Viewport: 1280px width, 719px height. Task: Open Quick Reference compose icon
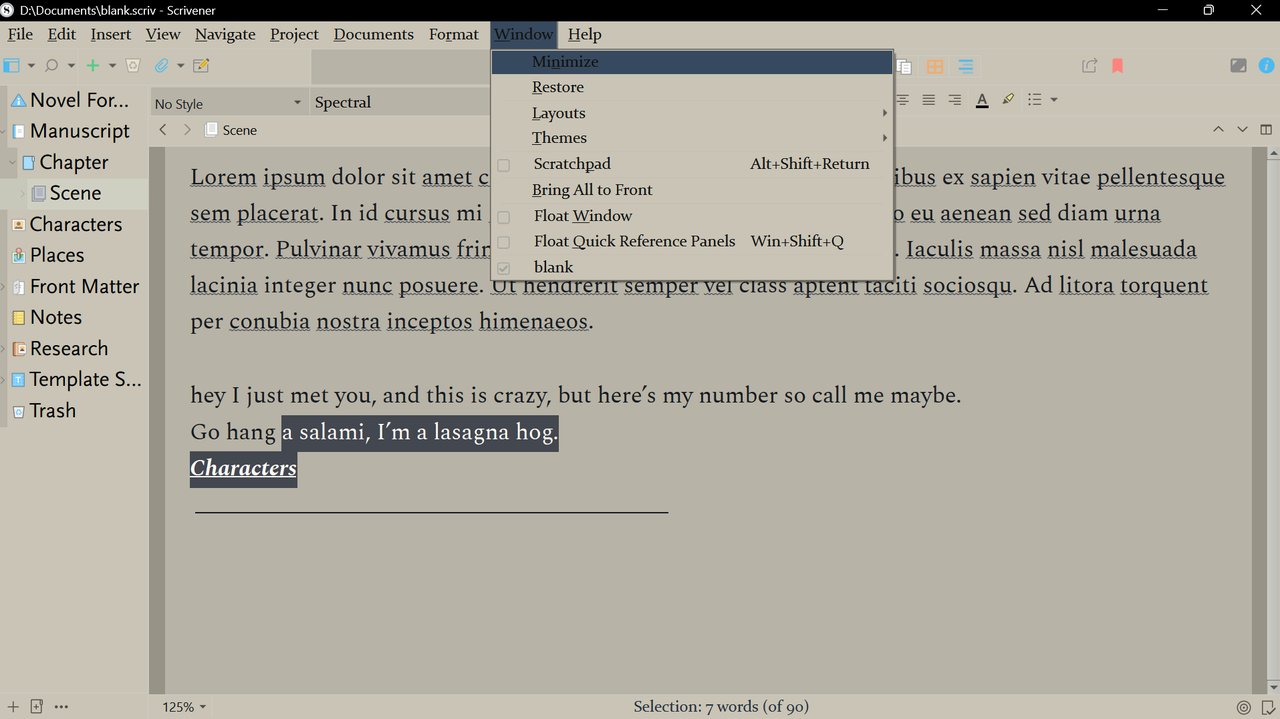pyautogui.click(x=201, y=66)
